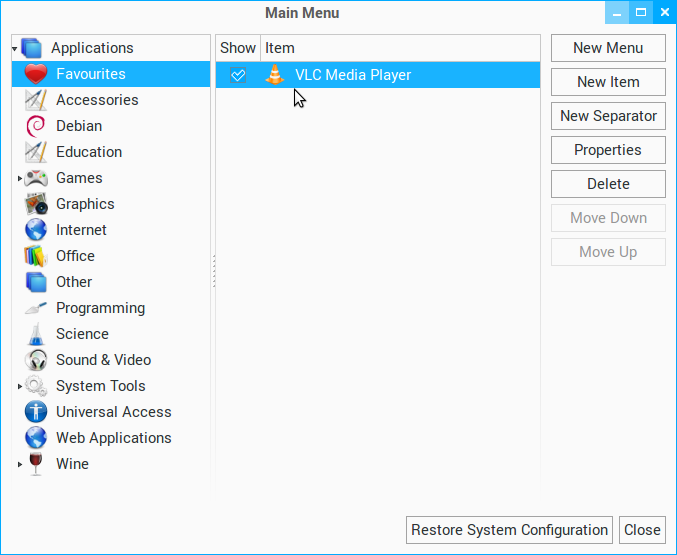The width and height of the screenshot is (677, 555).
Task: Expand the Games category arrow
Action: click(x=19, y=178)
